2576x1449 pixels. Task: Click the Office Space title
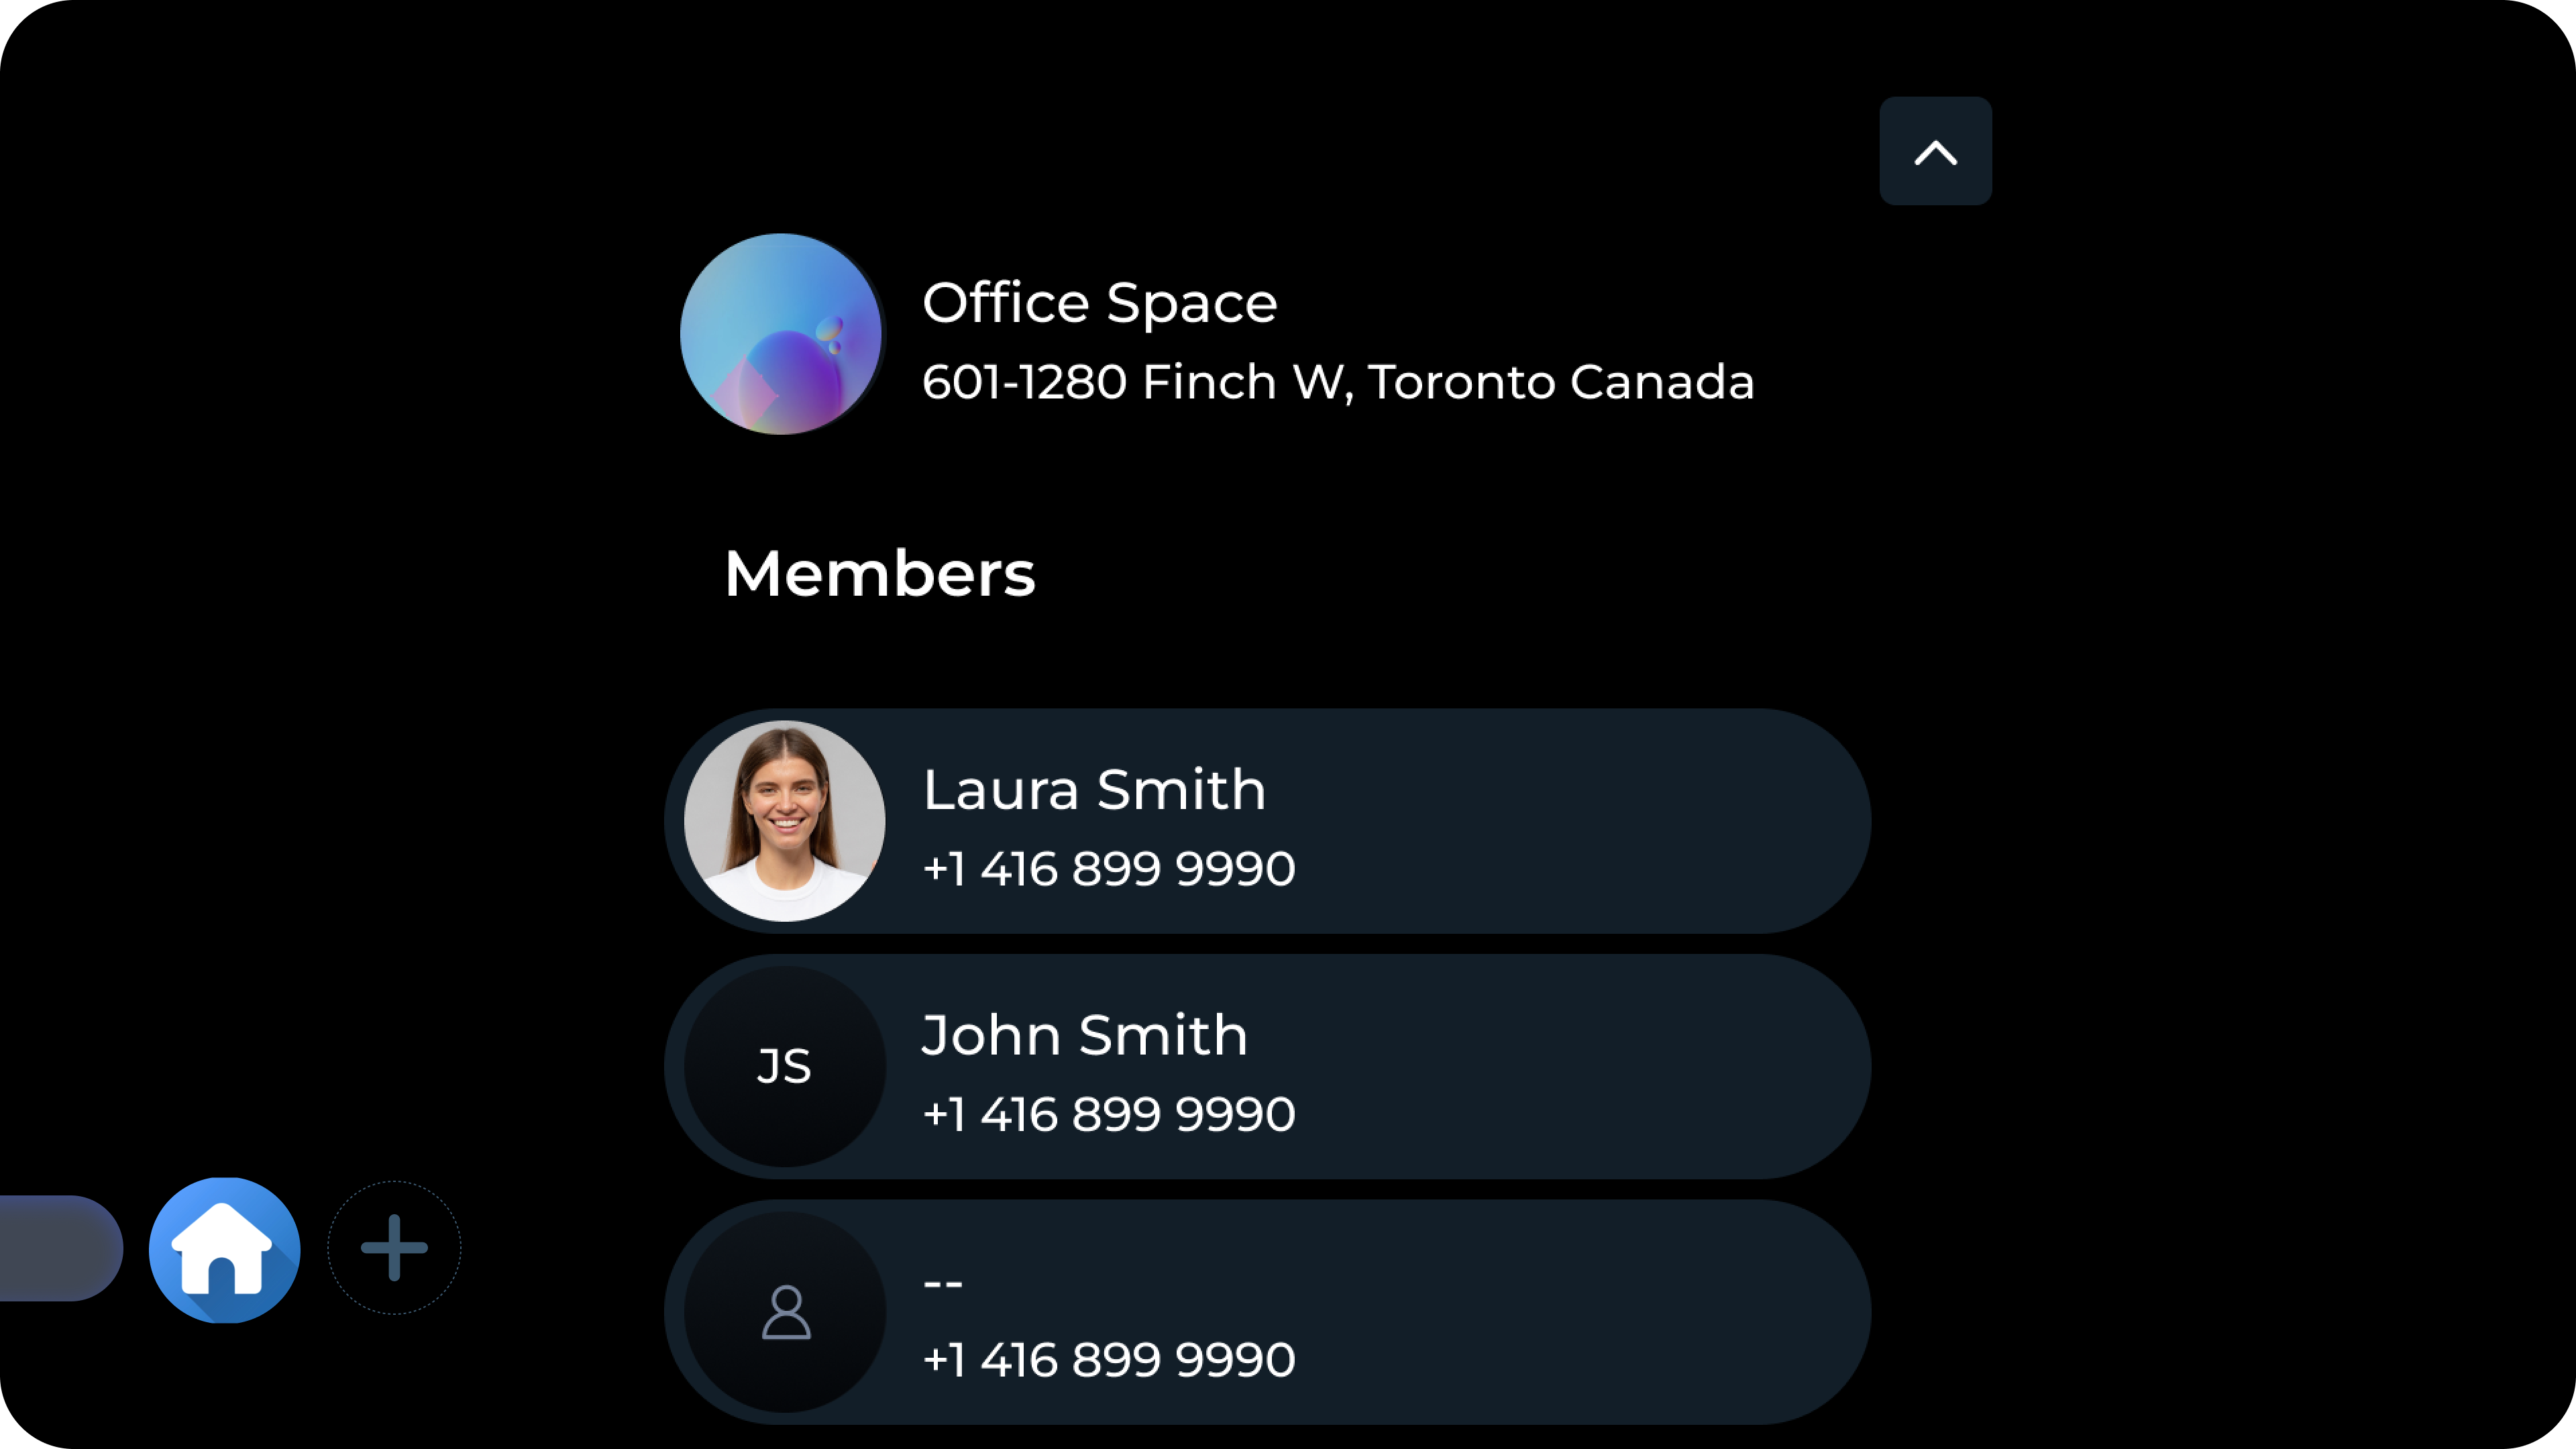pyautogui.click(x=1099, y=302)
